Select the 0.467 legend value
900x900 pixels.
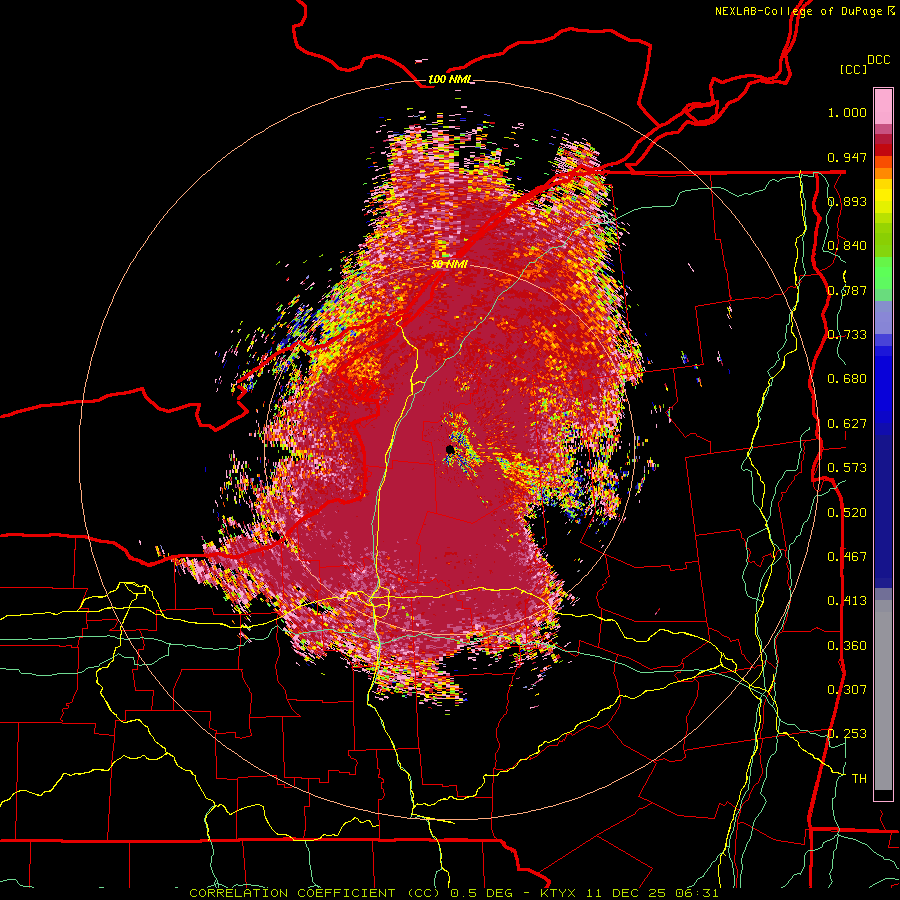coord(847,557)
